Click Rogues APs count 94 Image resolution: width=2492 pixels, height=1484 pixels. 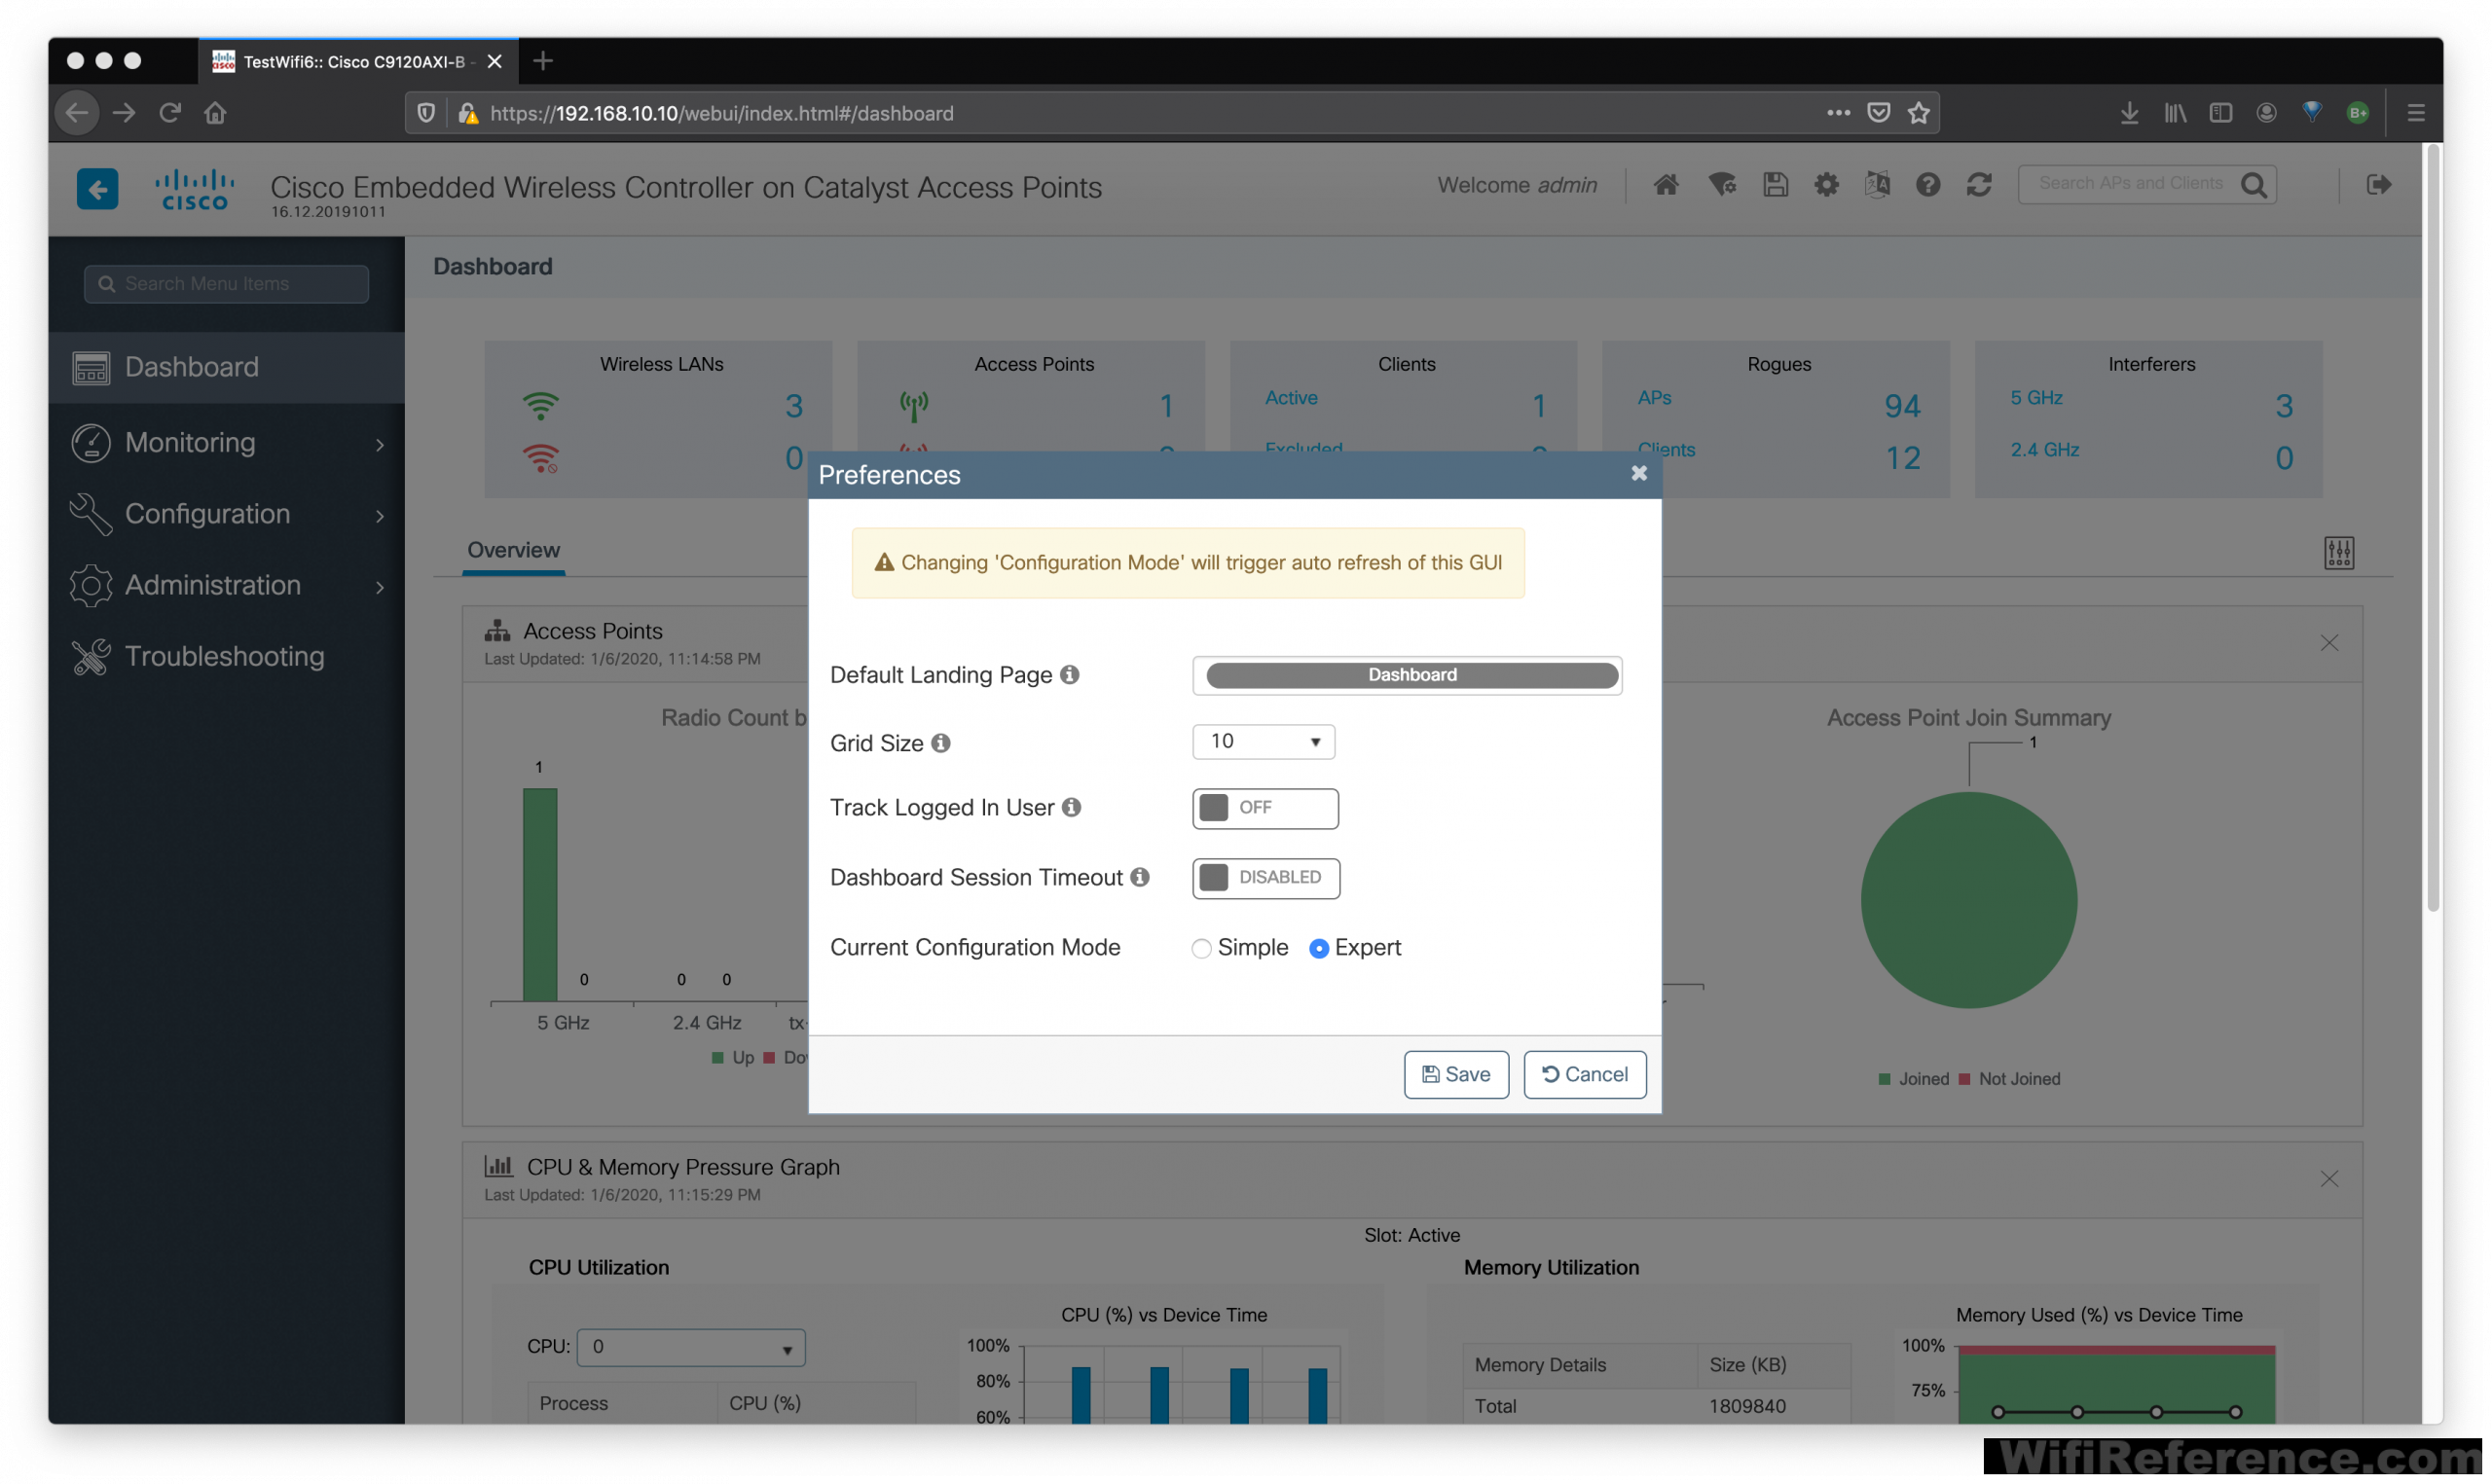pyautogui.click(x=1902, y=406)
